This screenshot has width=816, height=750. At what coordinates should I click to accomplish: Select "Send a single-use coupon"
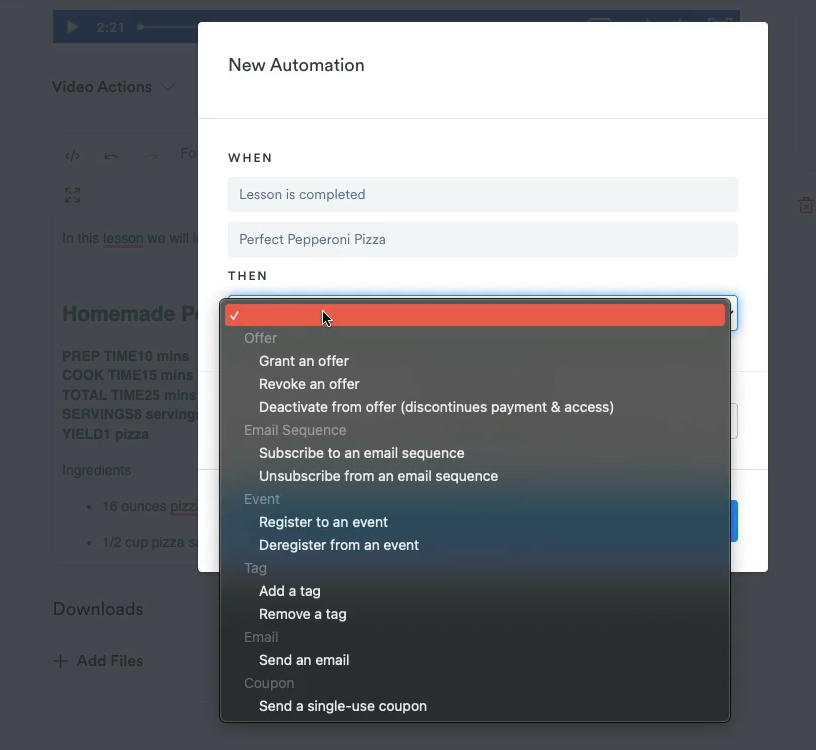tap(342, 706)
